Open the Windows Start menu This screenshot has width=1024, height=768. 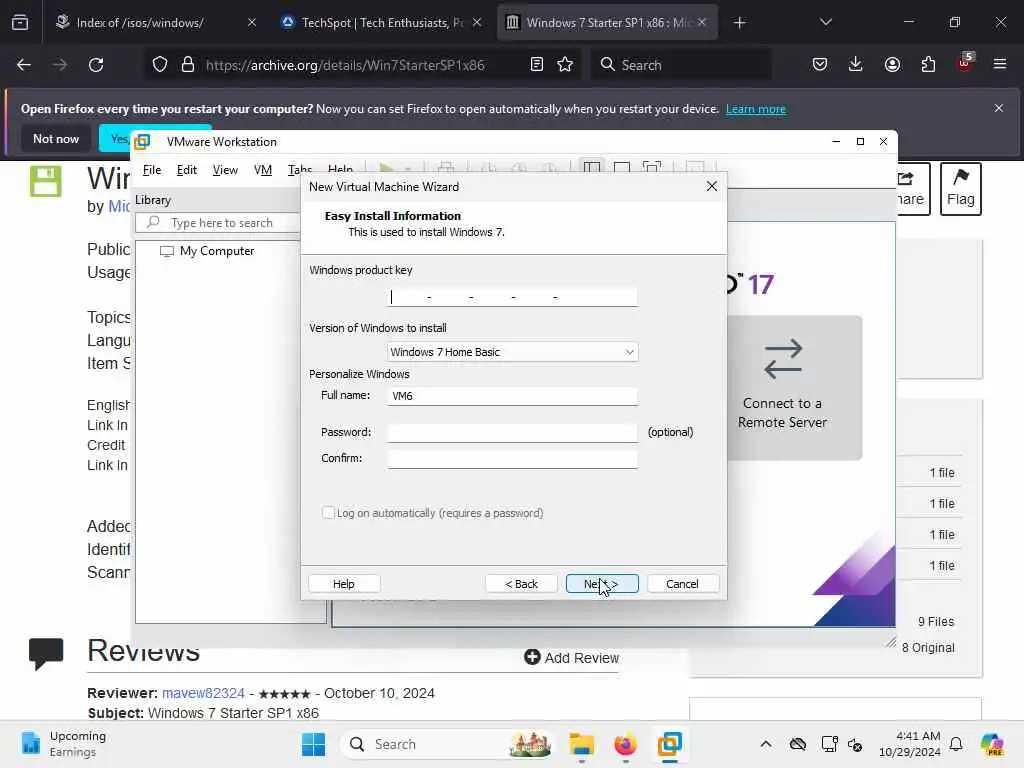pyautogui.click(x=313, y=744)
